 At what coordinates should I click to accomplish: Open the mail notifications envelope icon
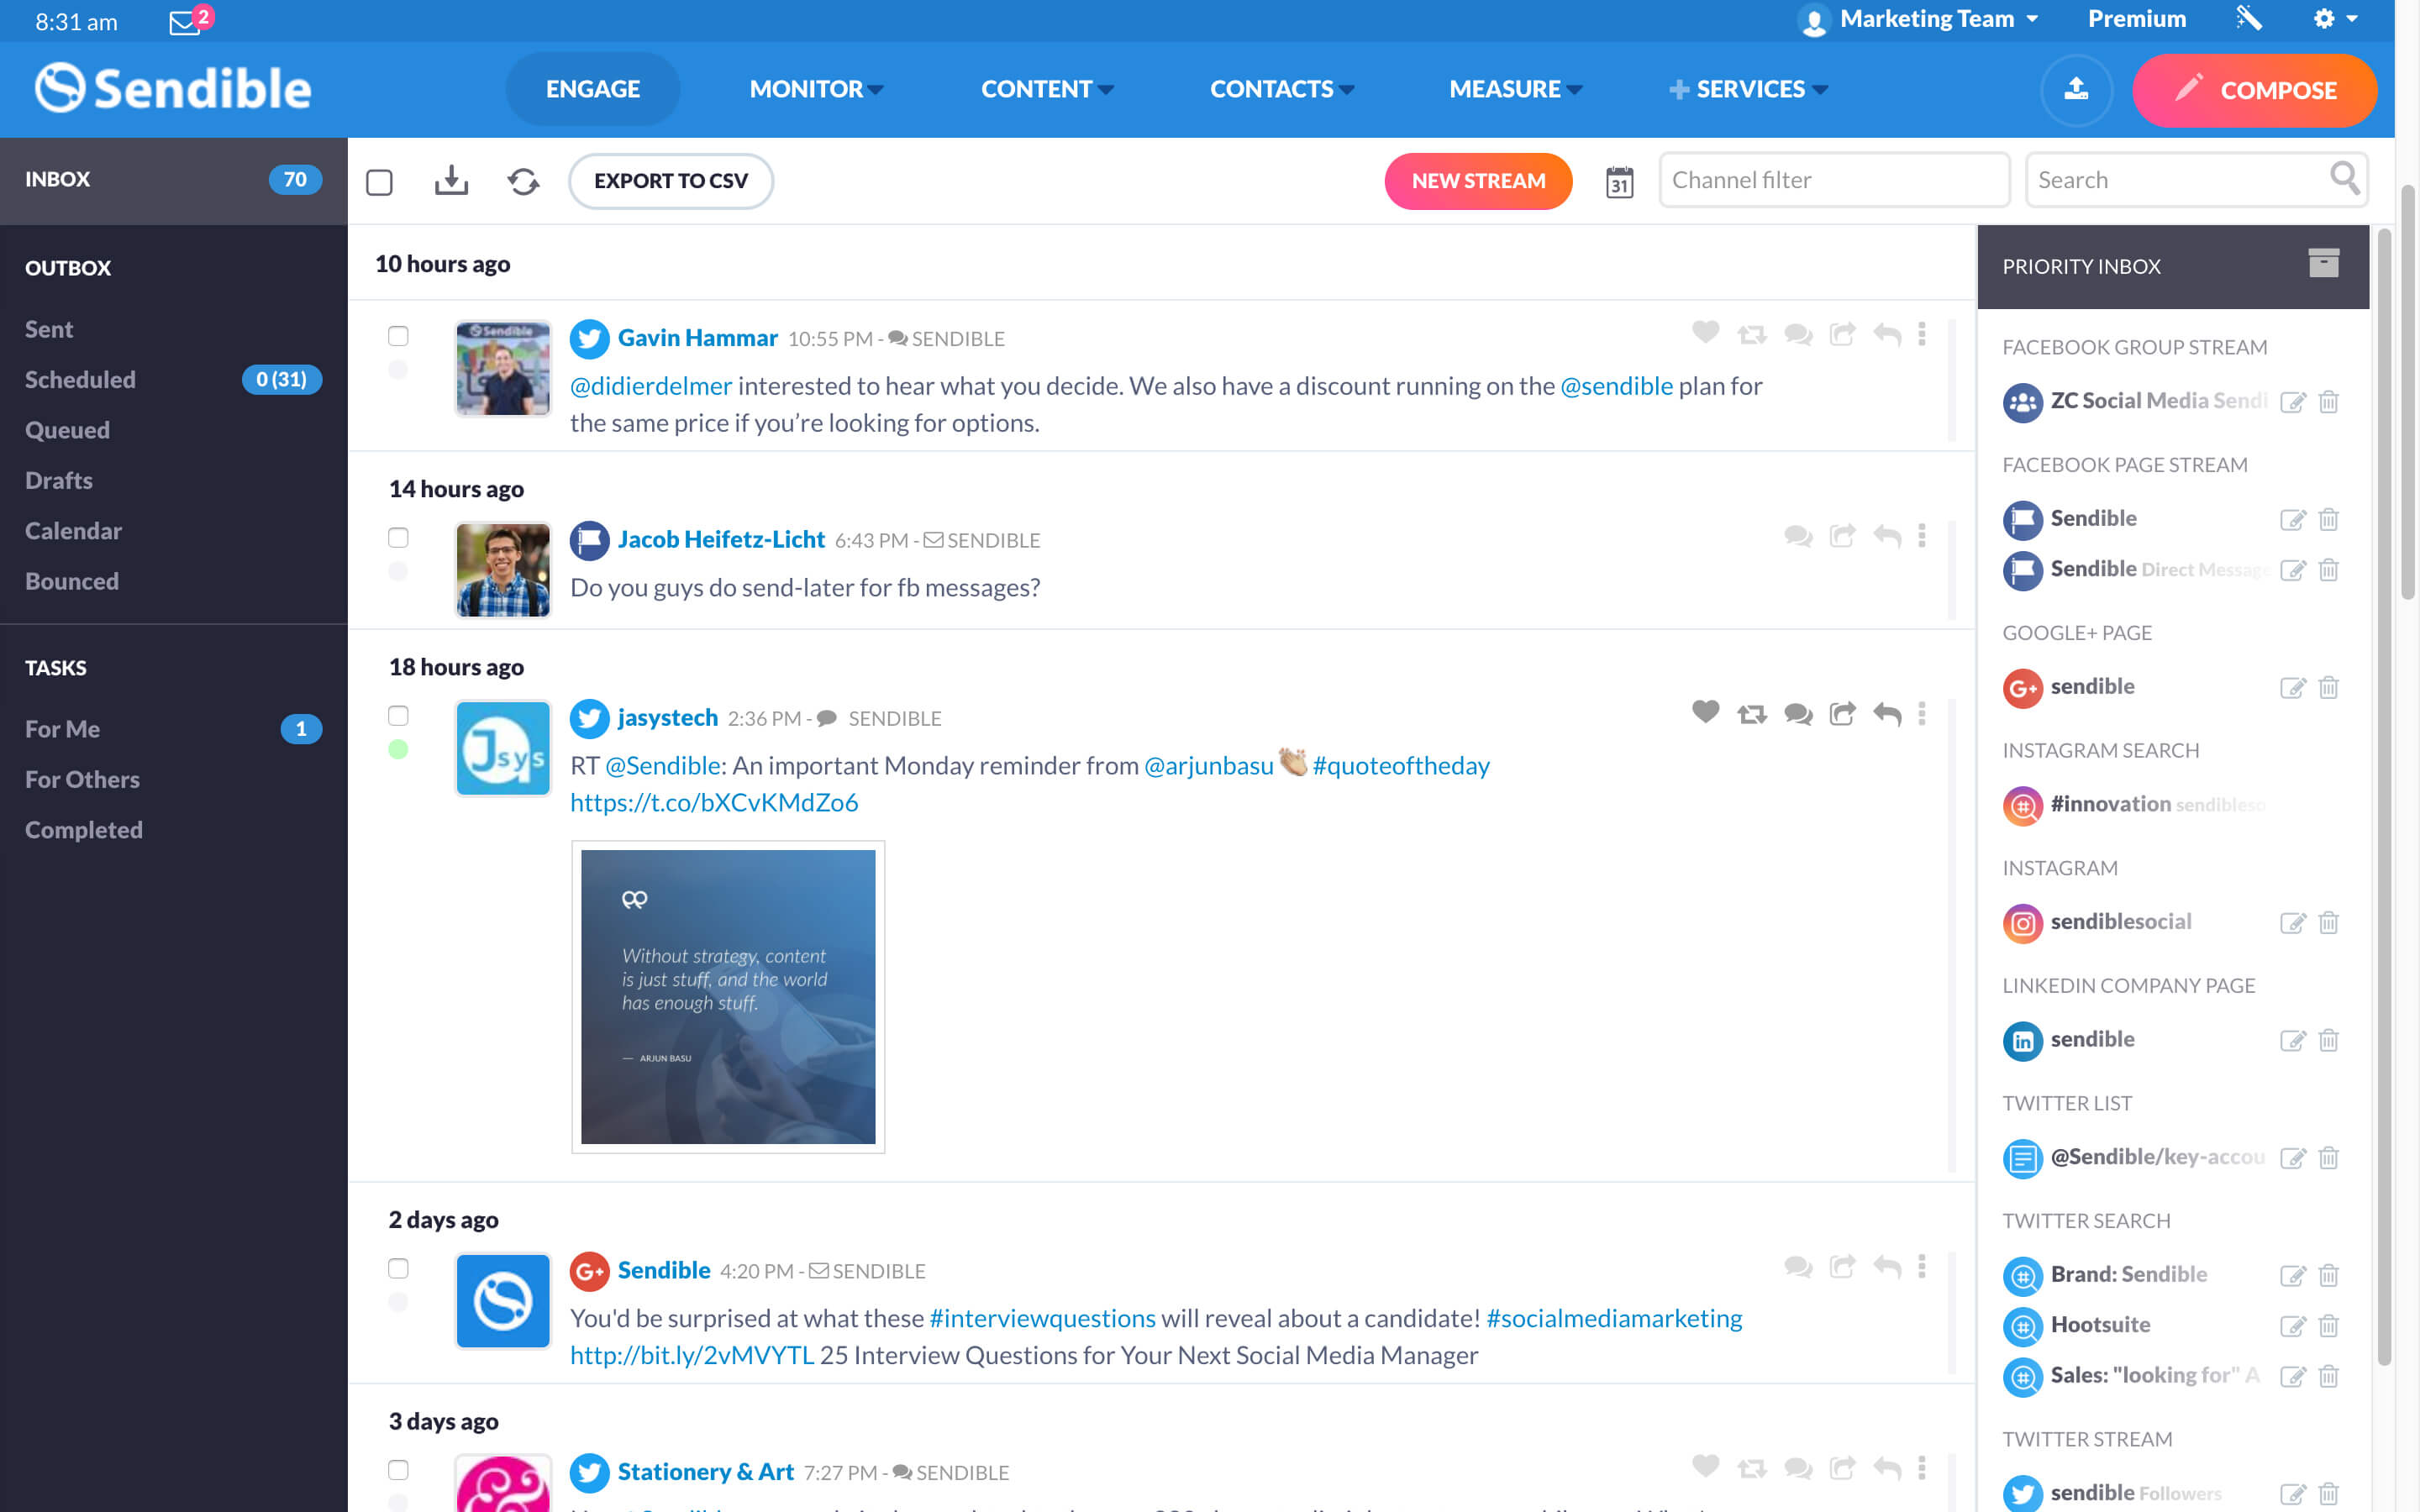(x=185, y=22)
